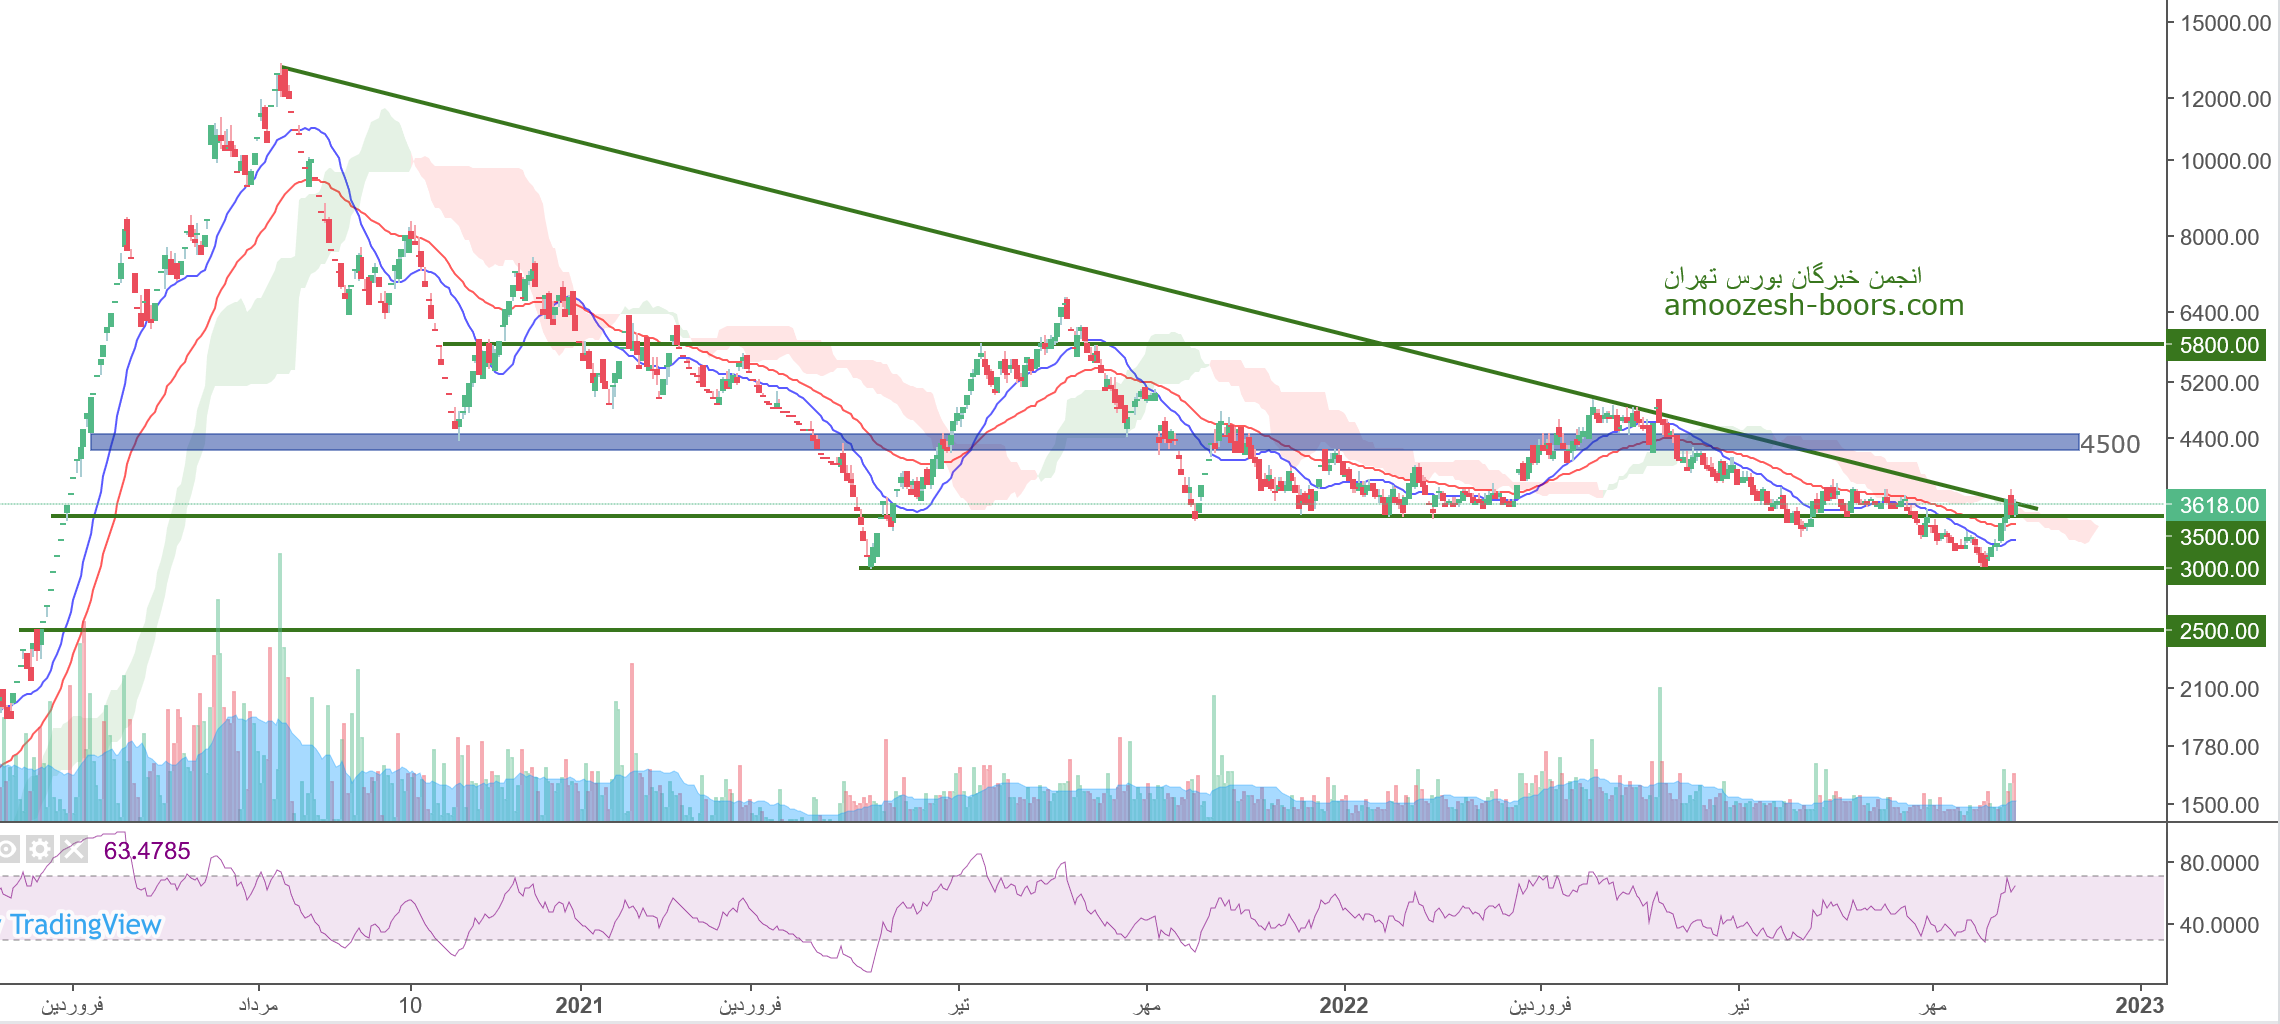Click the amoozesh-boors.com watermark text
Screen dimensions: 2280x1024
[1813, 305]
